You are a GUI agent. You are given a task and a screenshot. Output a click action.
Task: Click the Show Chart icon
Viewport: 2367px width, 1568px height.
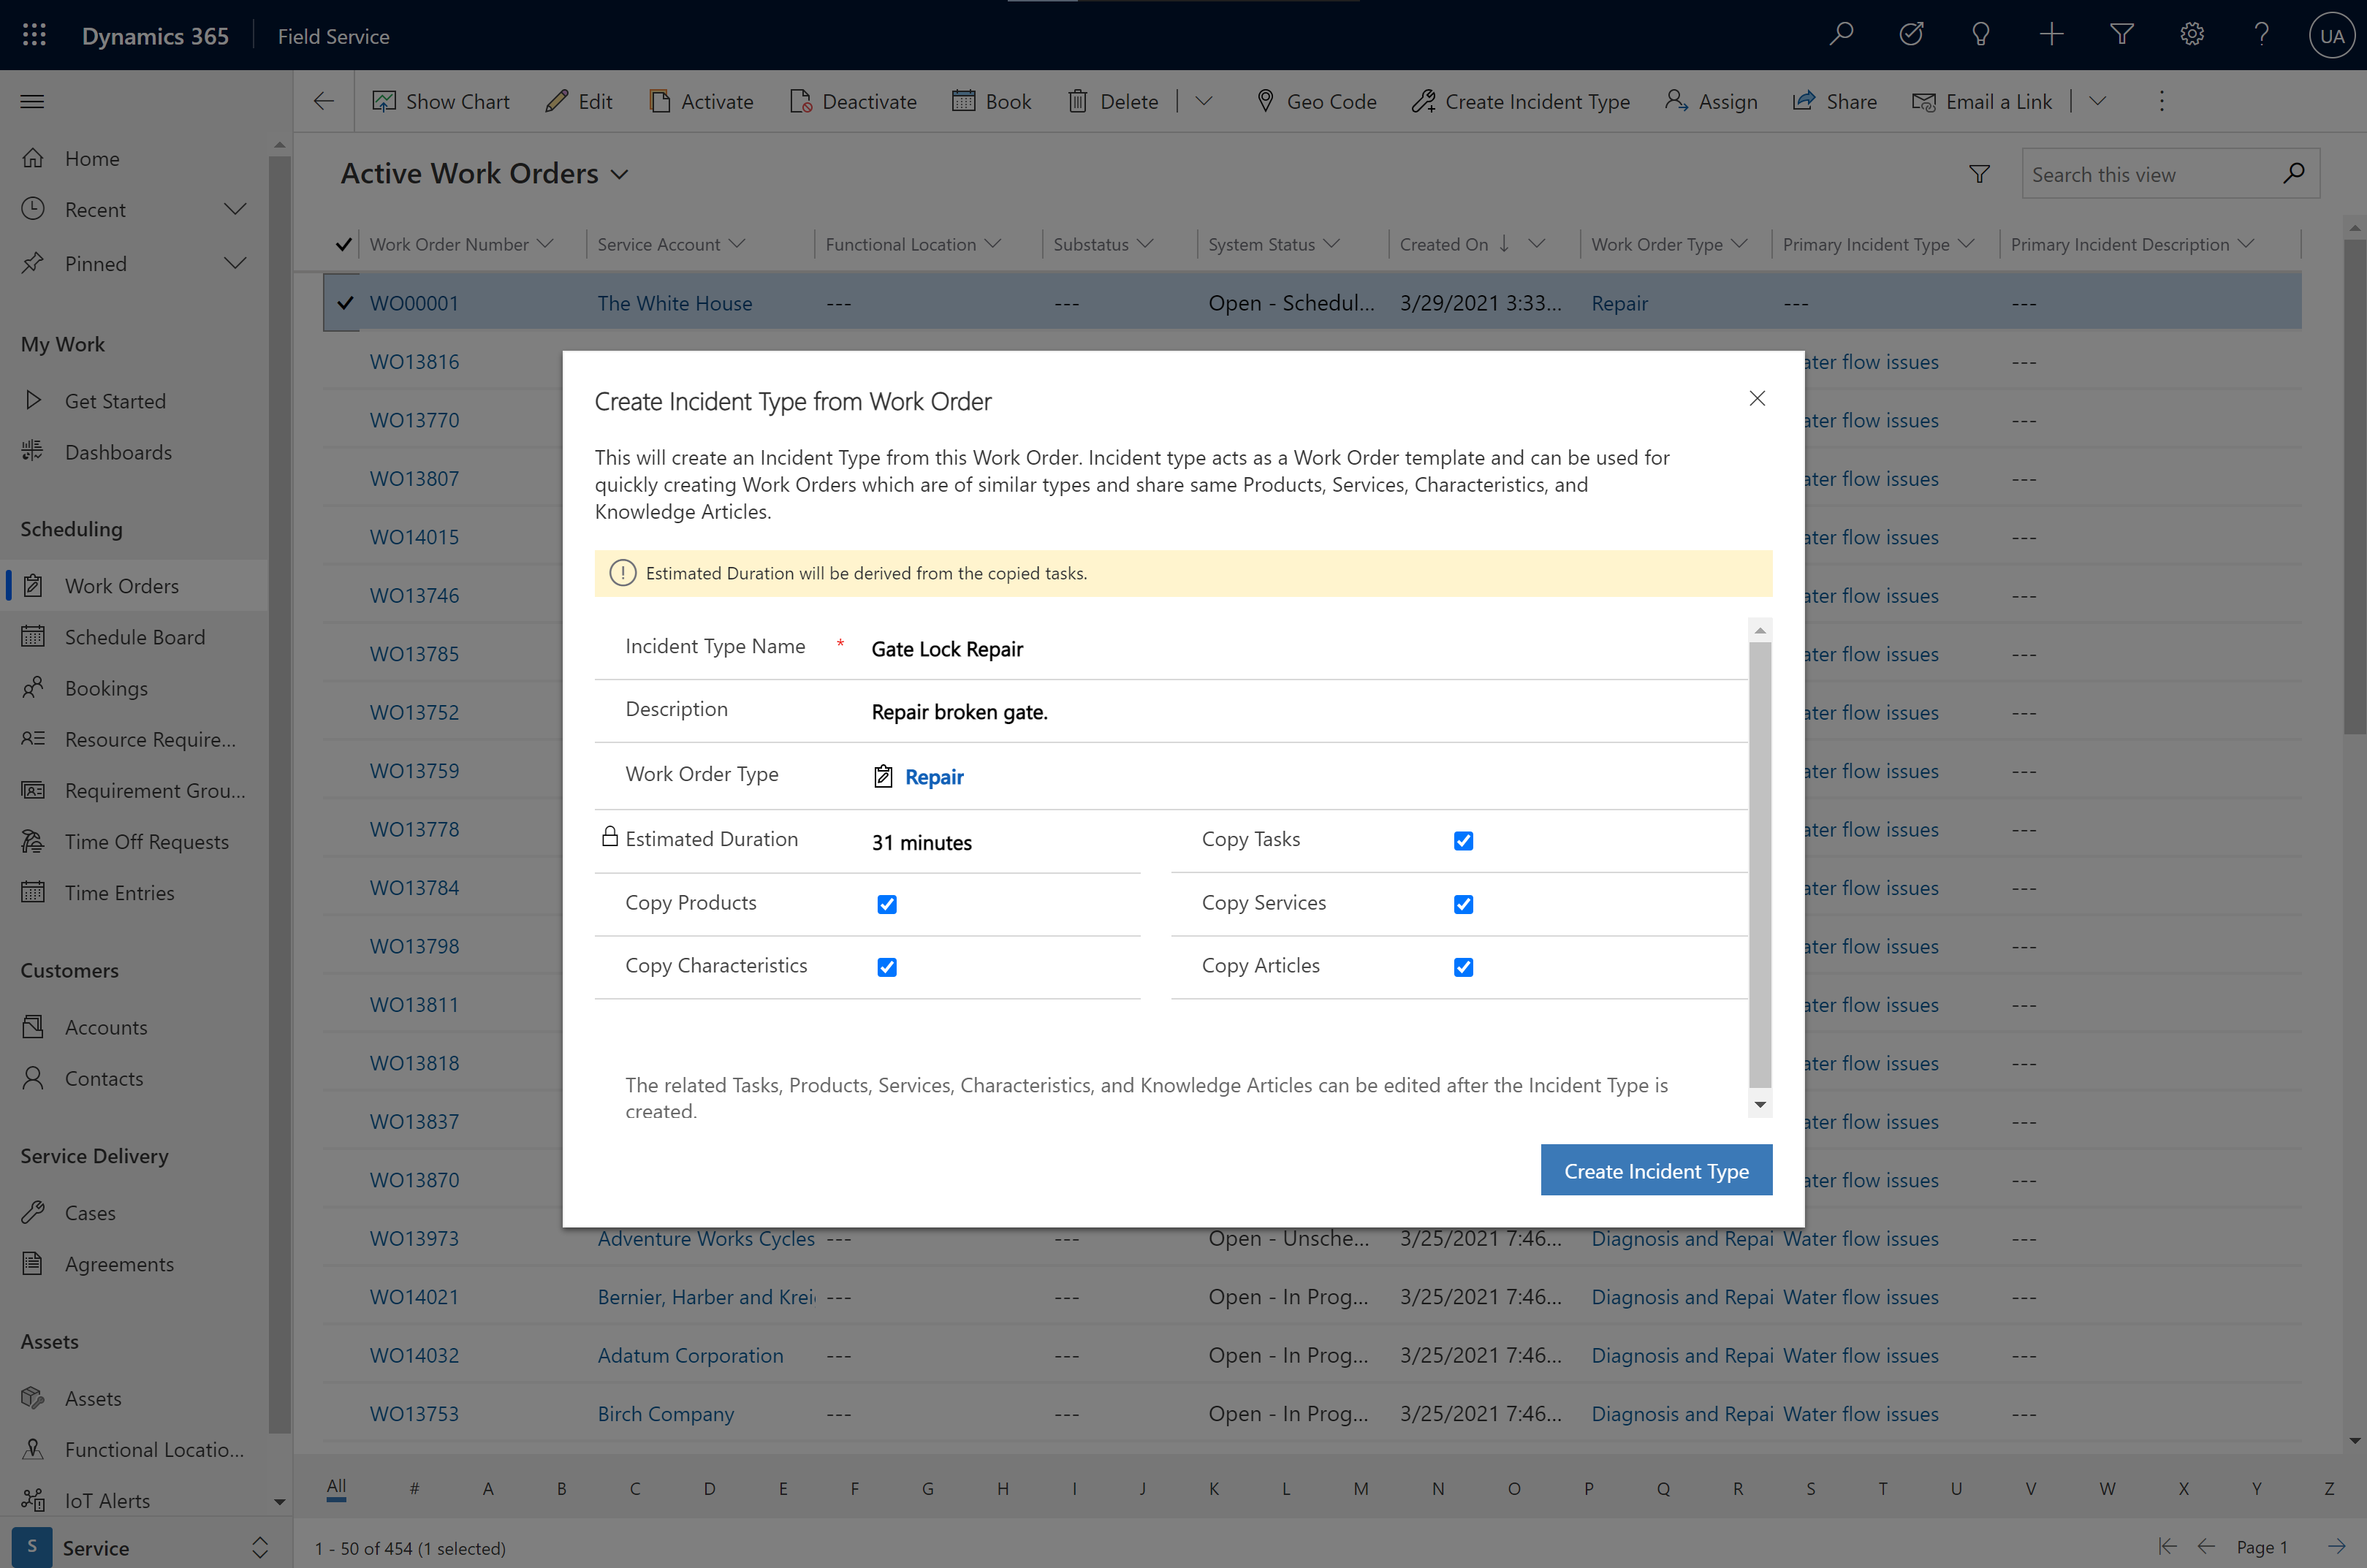click(381, 102)
